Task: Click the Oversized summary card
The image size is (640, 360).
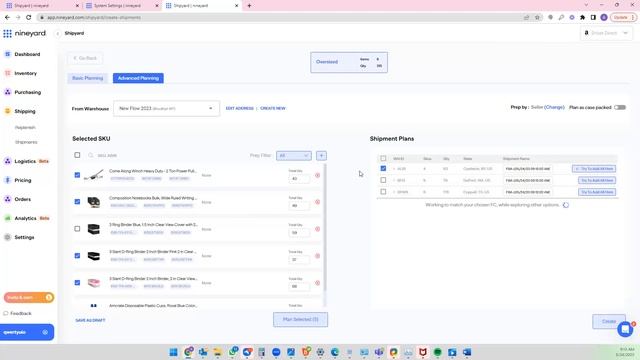Action: (349, 62)
